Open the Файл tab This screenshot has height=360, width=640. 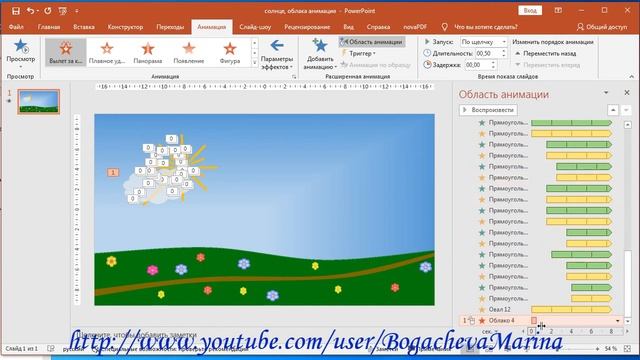click(16, 27)
